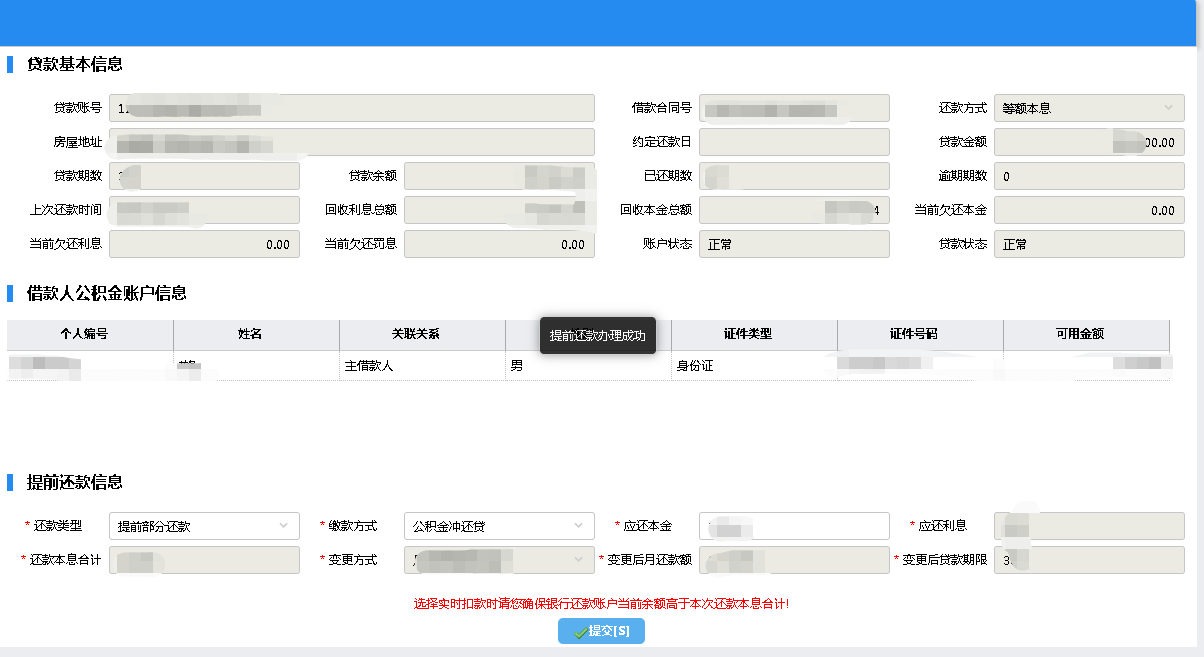1204x657 pixels.
Task: Click the 账户状态 field showing 正常
Action: click(x=794, y=244)
